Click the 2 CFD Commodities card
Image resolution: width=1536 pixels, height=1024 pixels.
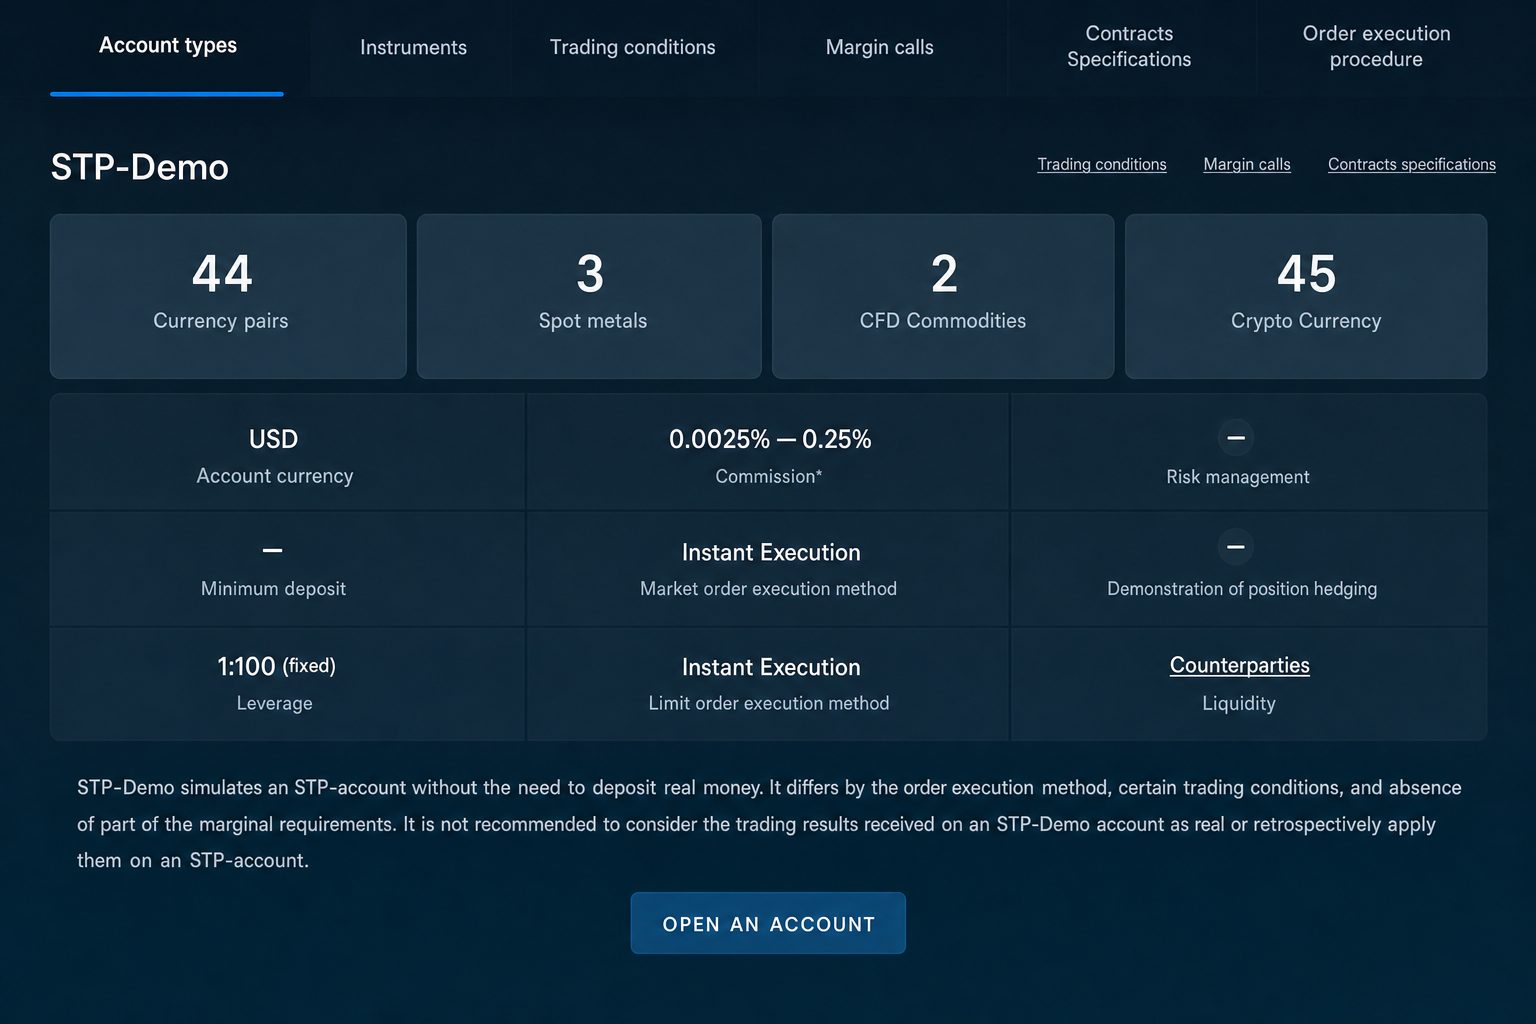click(943, 296)
